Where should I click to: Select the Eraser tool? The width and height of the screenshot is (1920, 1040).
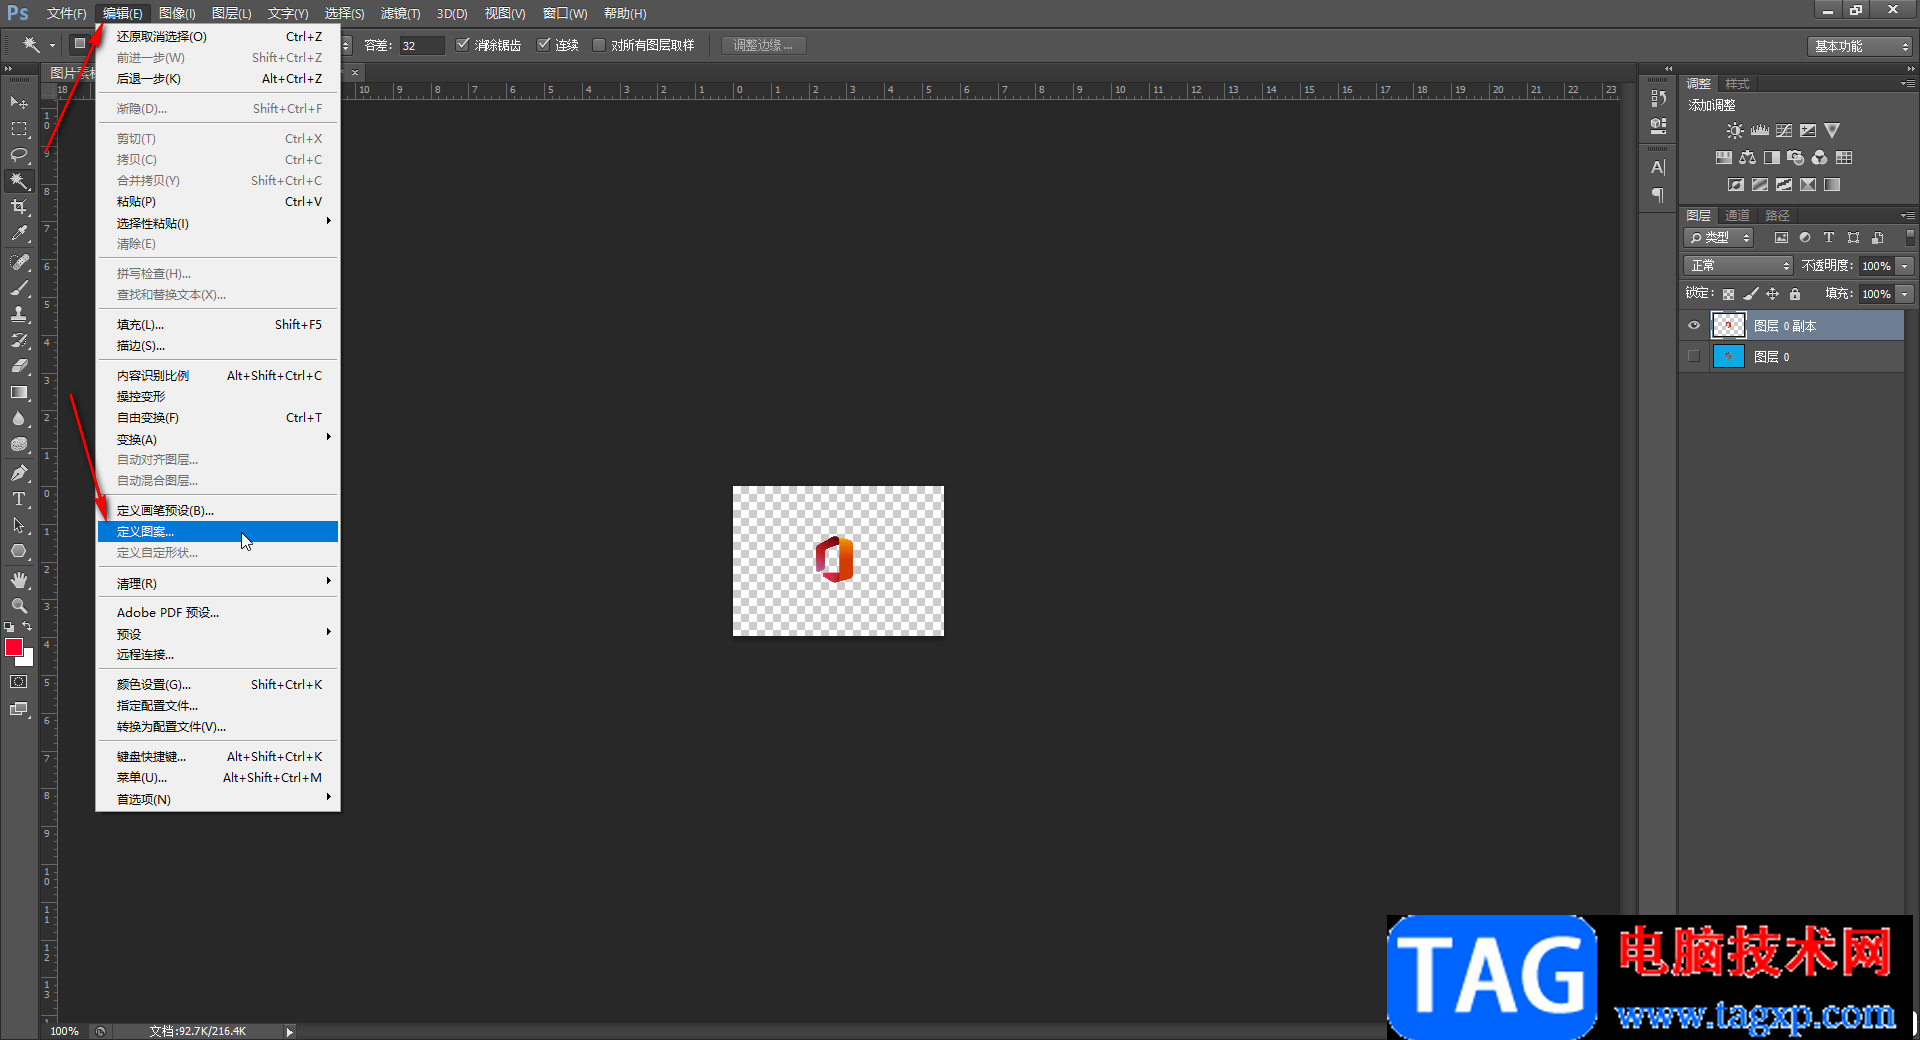pos(19,366)
